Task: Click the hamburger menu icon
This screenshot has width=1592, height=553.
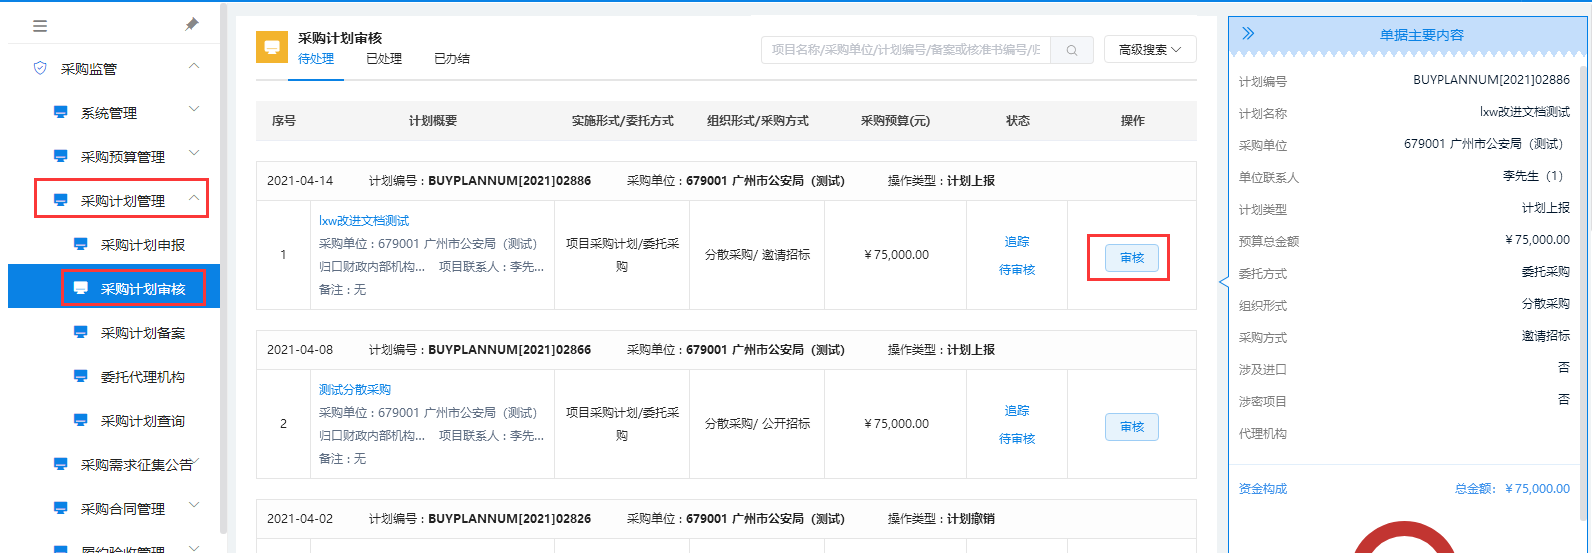Action: pyautogui.click(x=40, y=26)
